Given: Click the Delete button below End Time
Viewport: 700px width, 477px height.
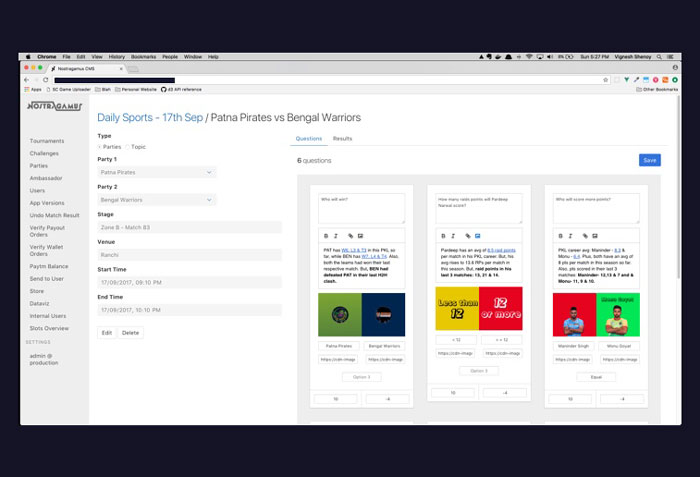Looking at the screenshot, I should point(131,332).
